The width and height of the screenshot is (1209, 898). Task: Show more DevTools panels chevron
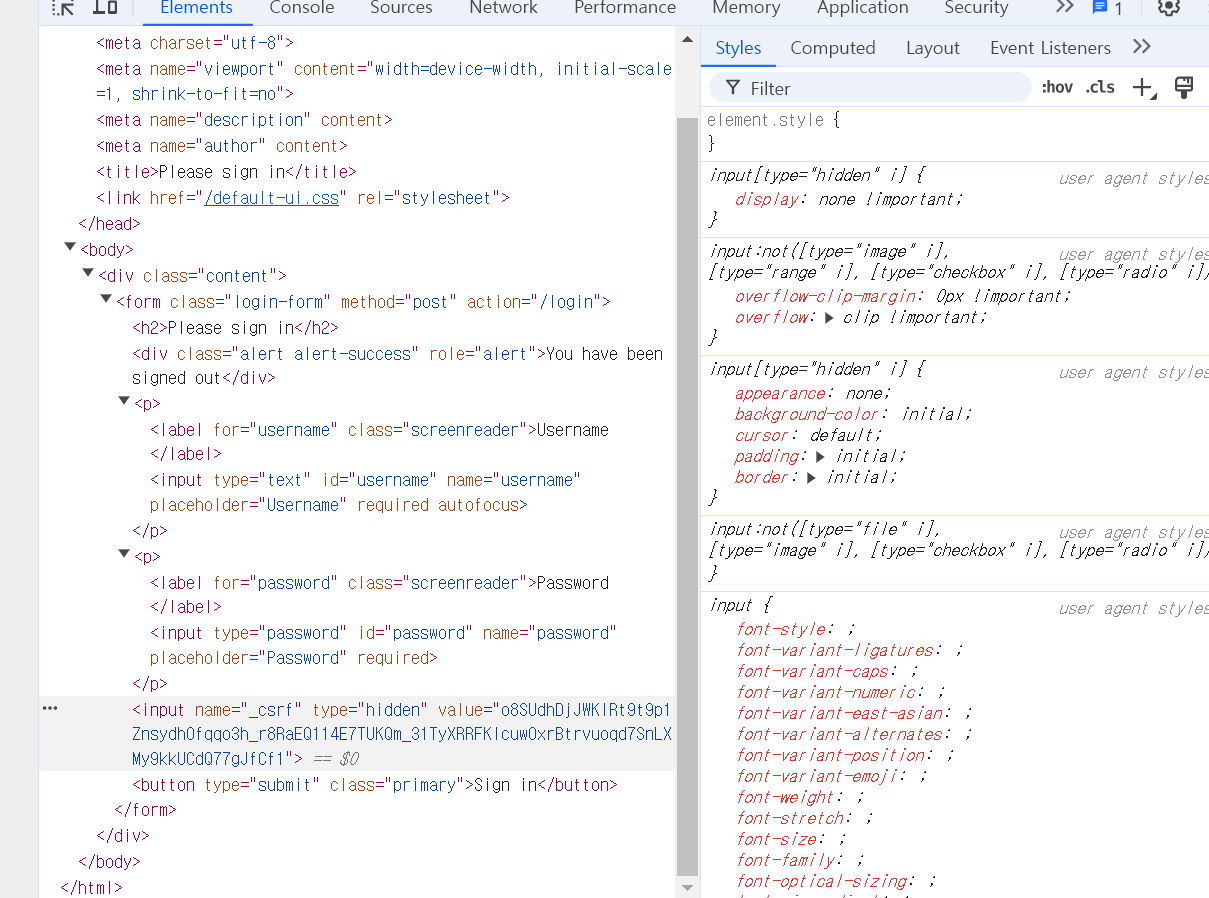tap(1064, 7)
